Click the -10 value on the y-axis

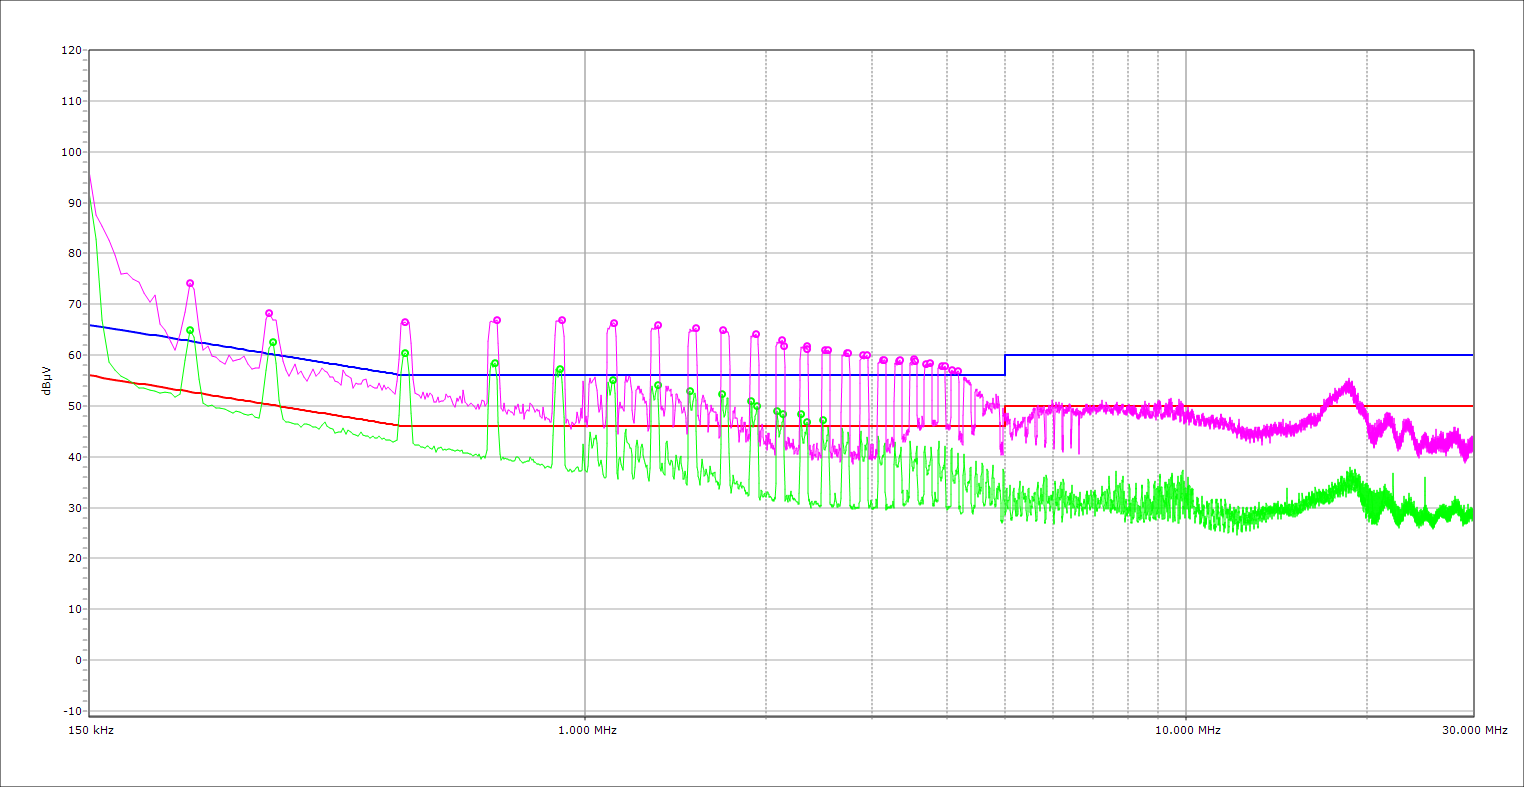(71, 711)
